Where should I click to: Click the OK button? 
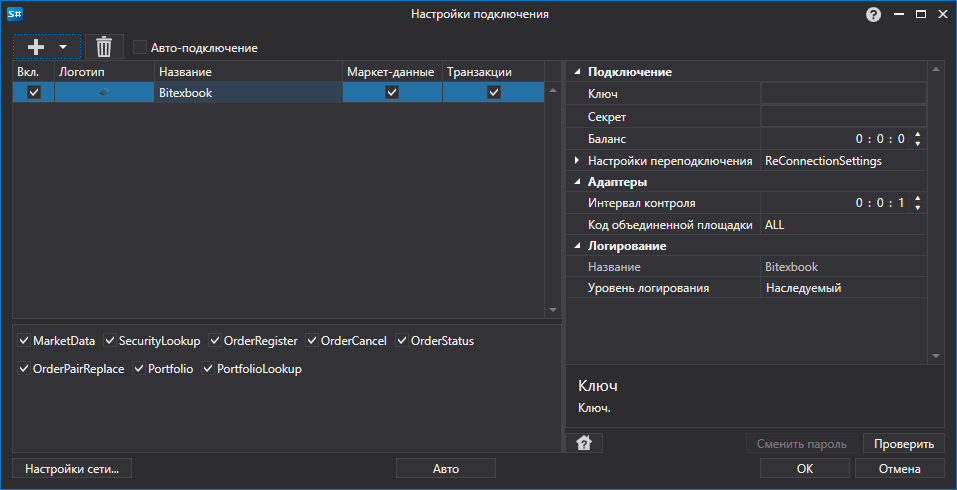pos(804,469)
